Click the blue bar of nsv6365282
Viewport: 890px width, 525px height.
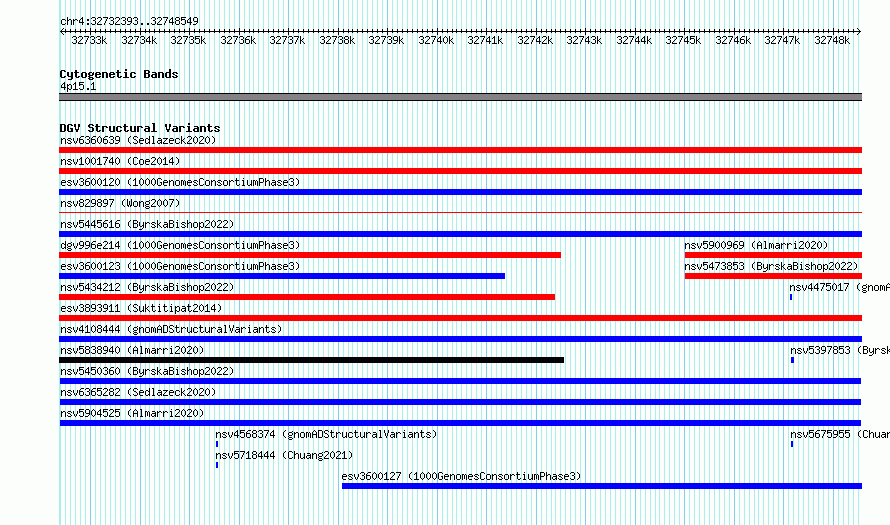pos(460,402)
